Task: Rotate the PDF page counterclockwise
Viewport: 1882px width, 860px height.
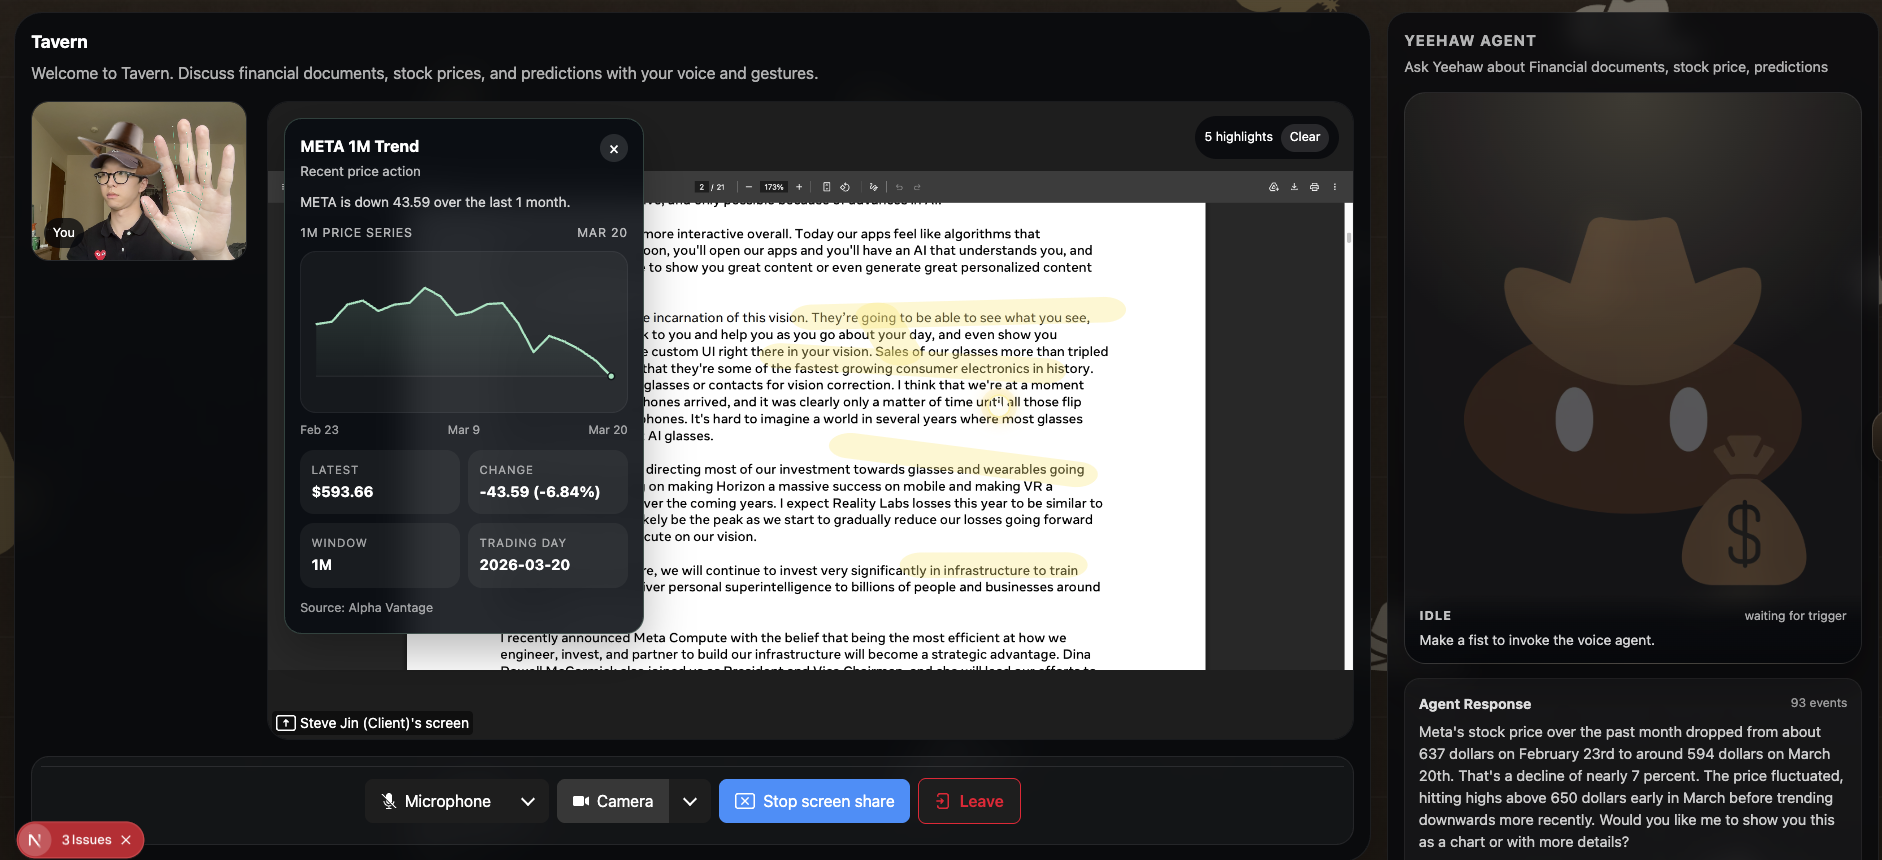Action: [845, 187]
